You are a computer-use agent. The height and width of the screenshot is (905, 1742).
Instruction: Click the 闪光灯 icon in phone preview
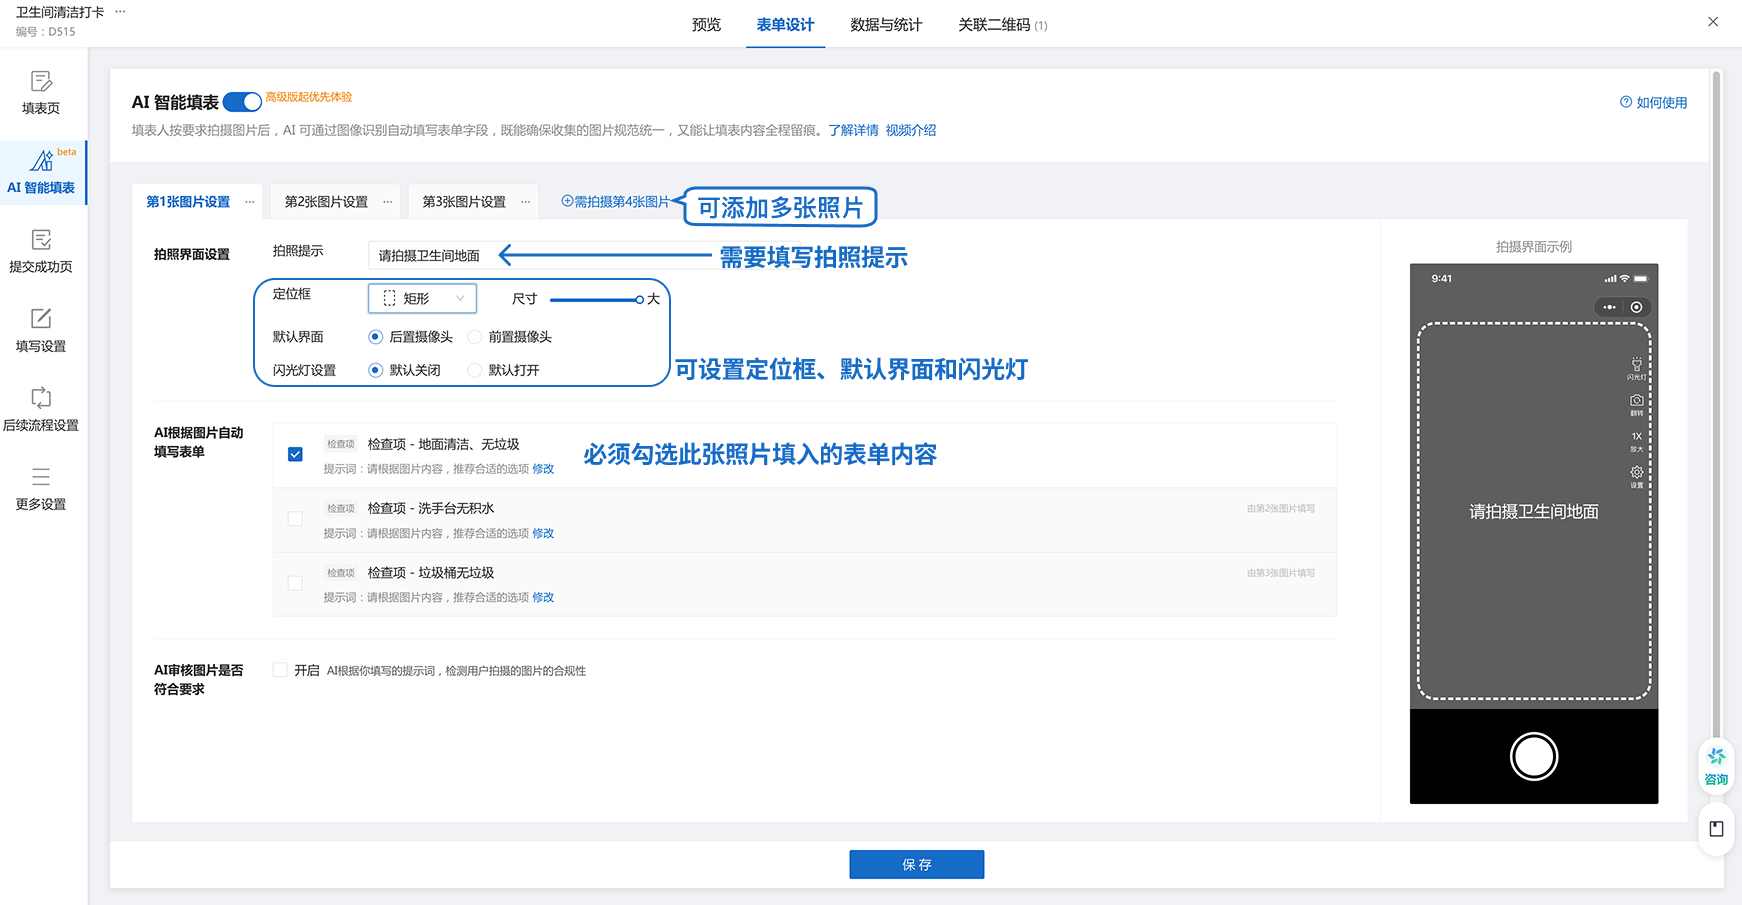click(x=1636, y=365)
